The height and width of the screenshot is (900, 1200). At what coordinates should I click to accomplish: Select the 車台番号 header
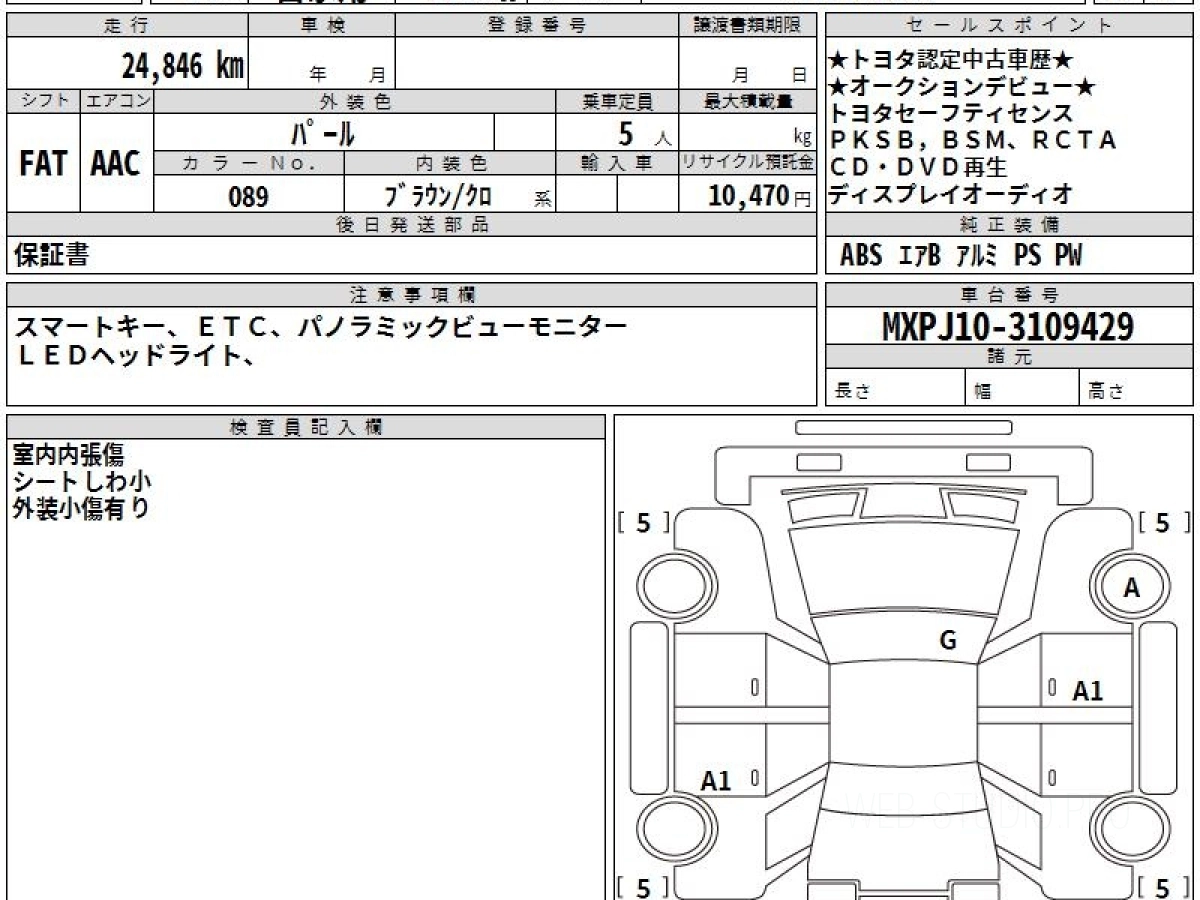1010,295
